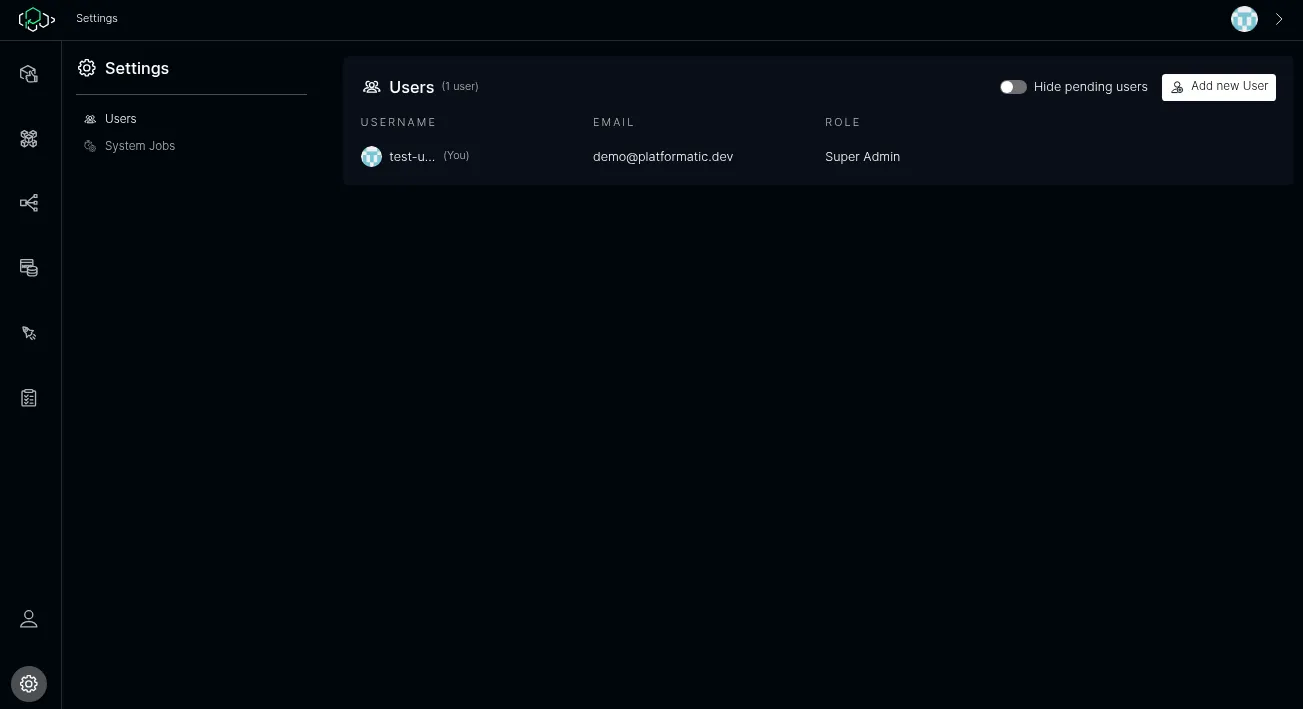Open the database storage icon in sidebar
Image resolution: width=1303 pixels, height=709 pixels.
click(29, 268)
